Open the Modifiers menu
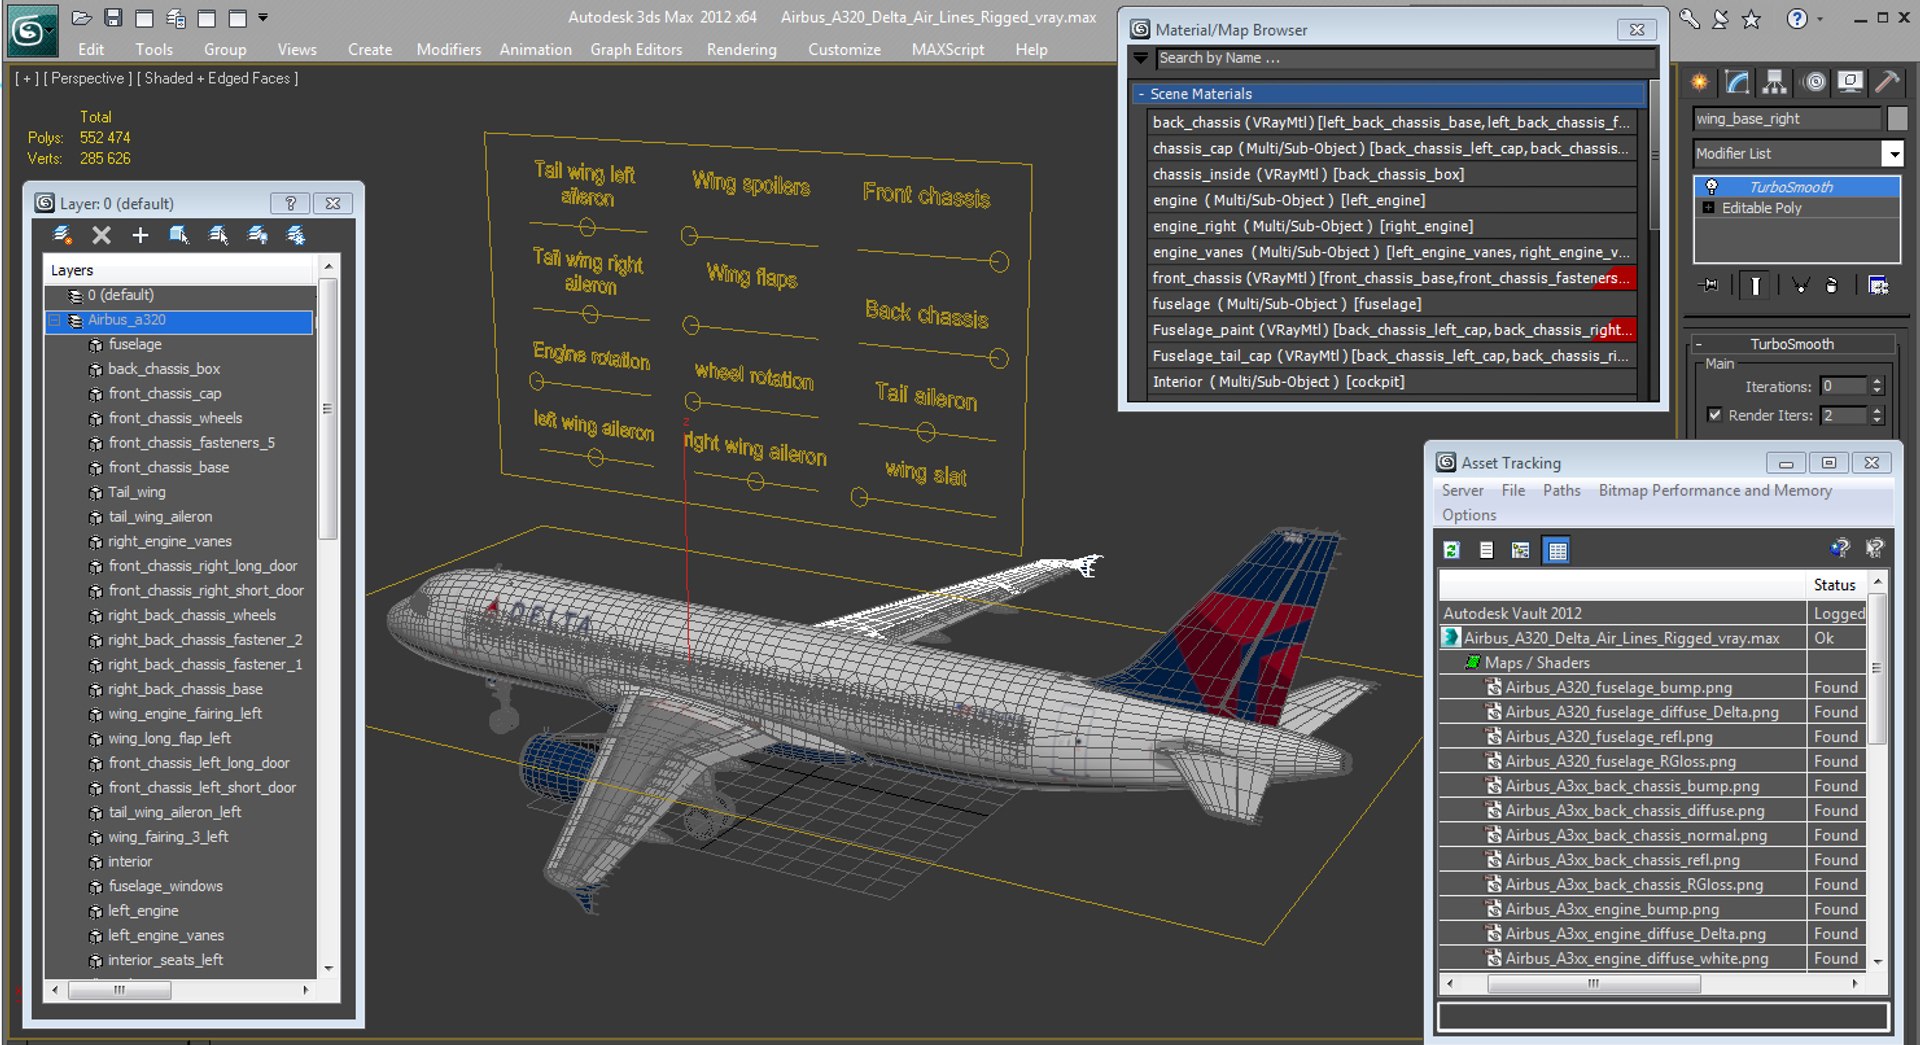 pyautogui.click(x=449, y=49)
